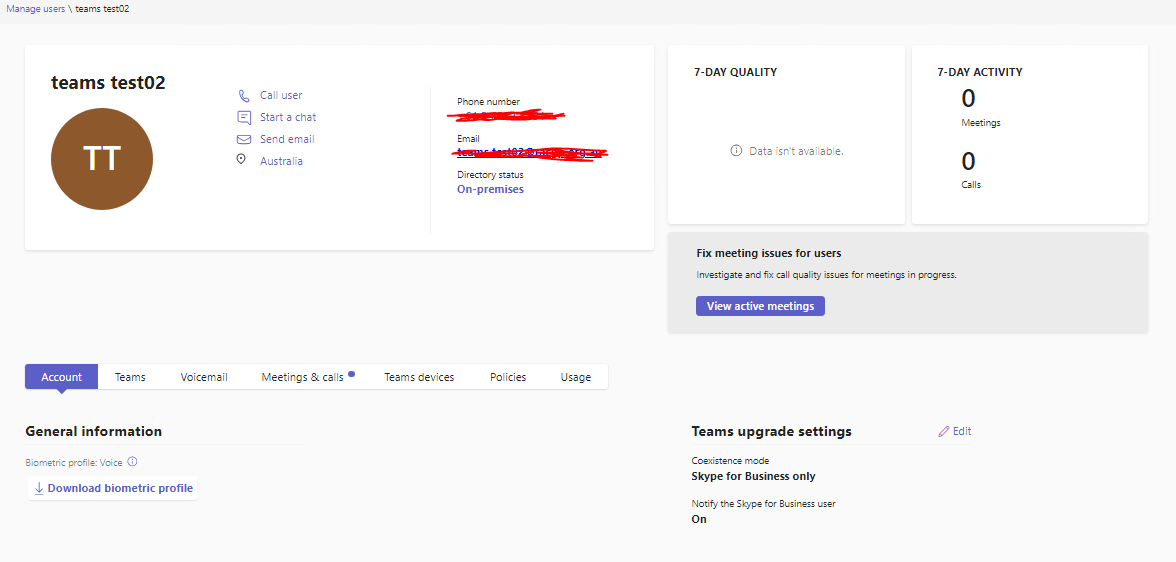Click the 'Meetings' count label
The height and width of the screenshot is (562, 1176).
(981, 122)
